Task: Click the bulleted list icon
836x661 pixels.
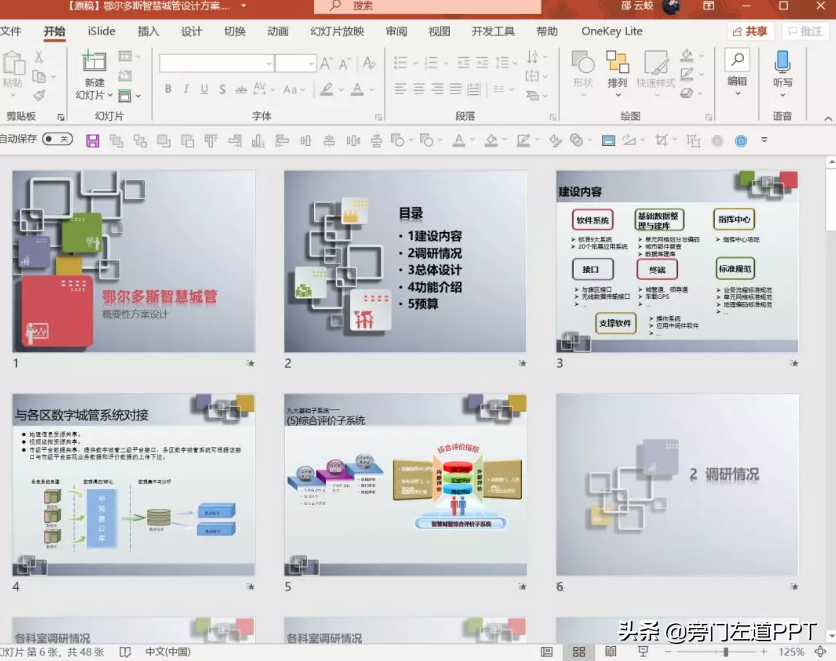Action: [x=400, y=63]
